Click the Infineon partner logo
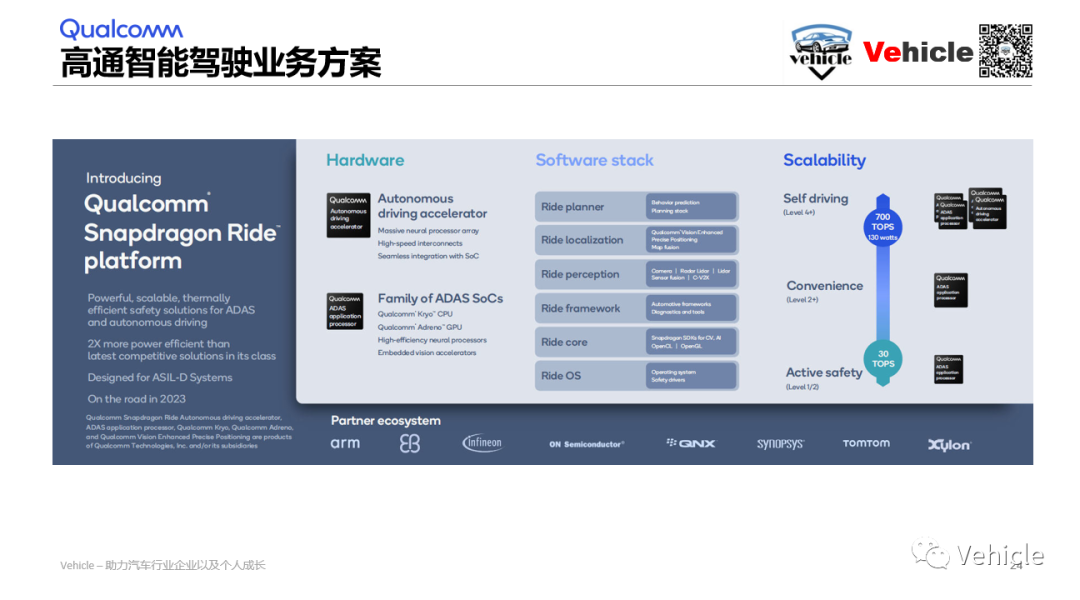This screenshot has height=600, width=1080. coord(482,443)
